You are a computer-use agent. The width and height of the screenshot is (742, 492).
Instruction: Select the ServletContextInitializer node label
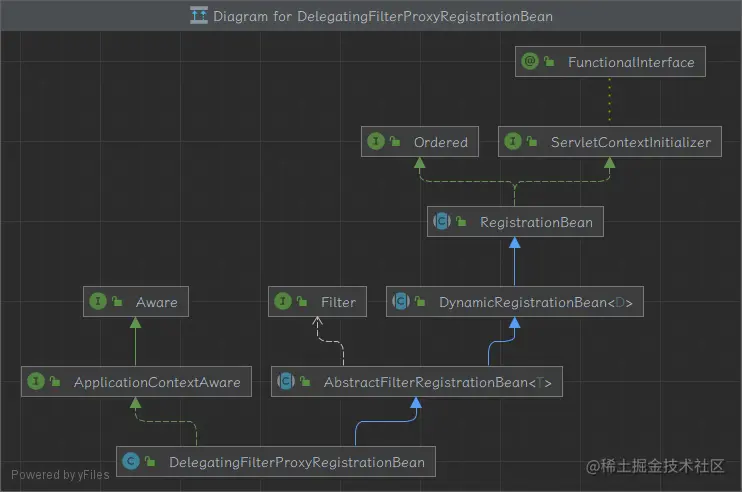[x=631, y=142]
